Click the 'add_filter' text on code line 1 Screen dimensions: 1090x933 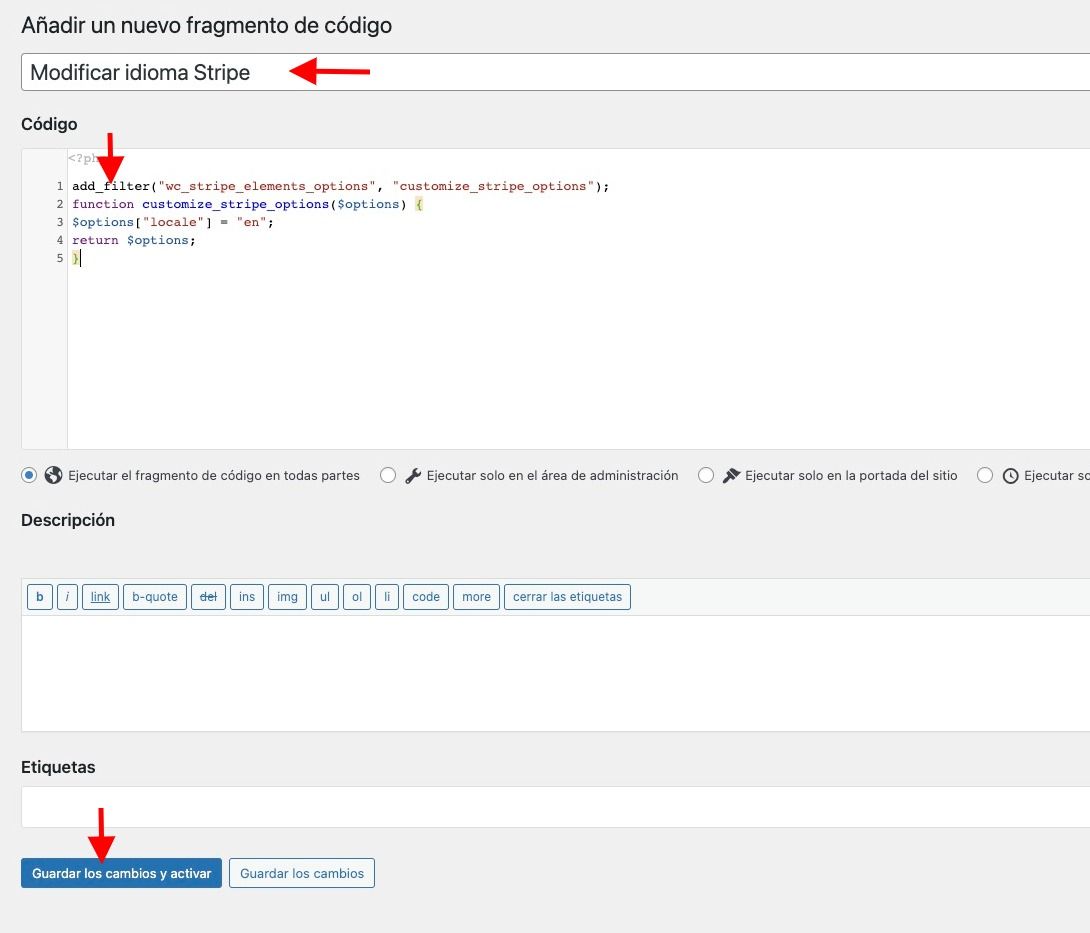pos(111,186)
